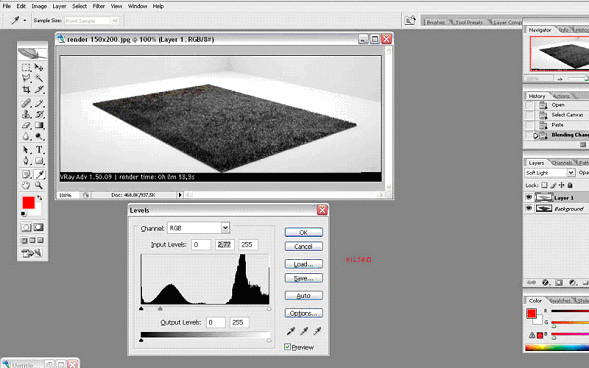Select the Magic Wand tool
589x368 pixels.
[39, 78]
